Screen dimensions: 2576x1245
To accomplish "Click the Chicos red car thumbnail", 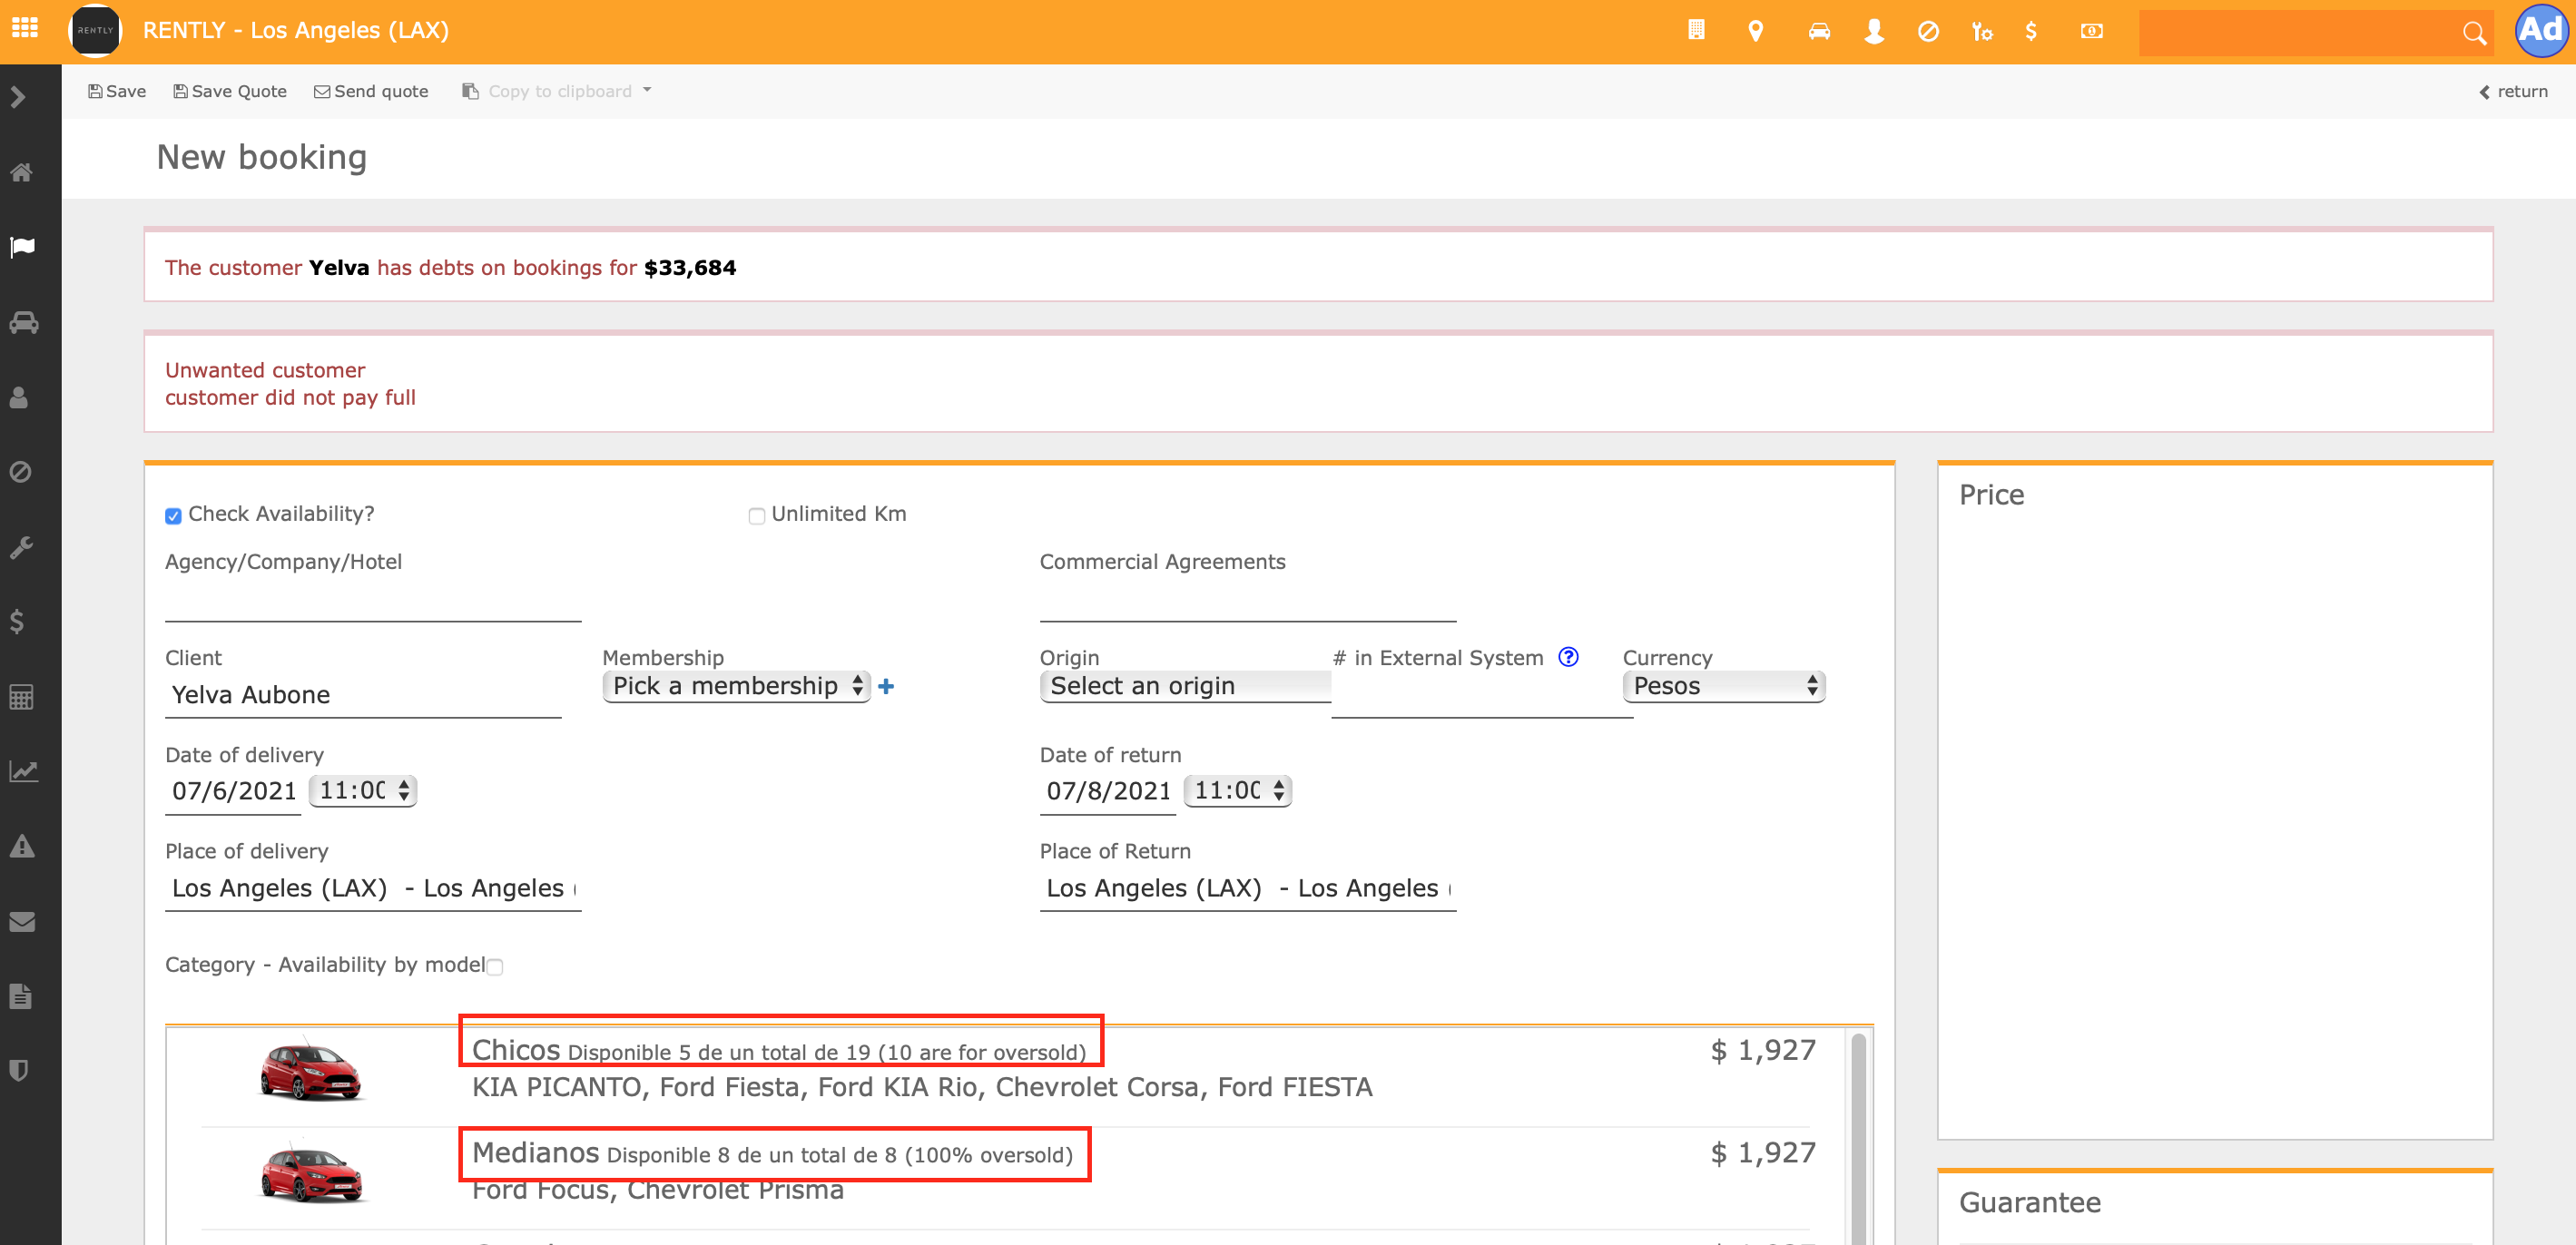I will tap(311, 1070).
